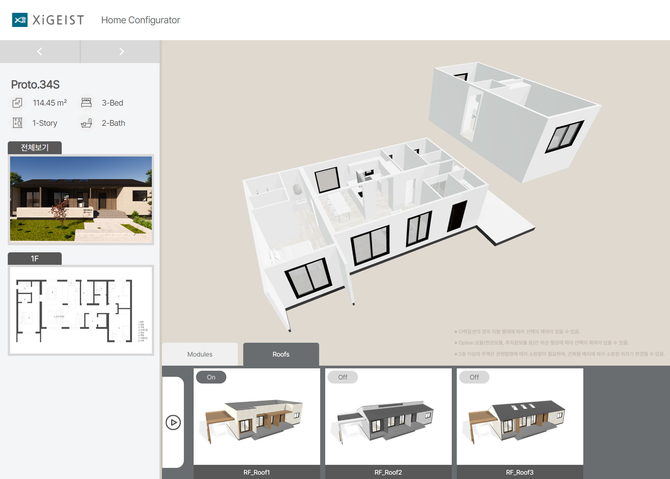Go to next model with right arrow
Screen dimensions: 670x479
pos(121,51)
